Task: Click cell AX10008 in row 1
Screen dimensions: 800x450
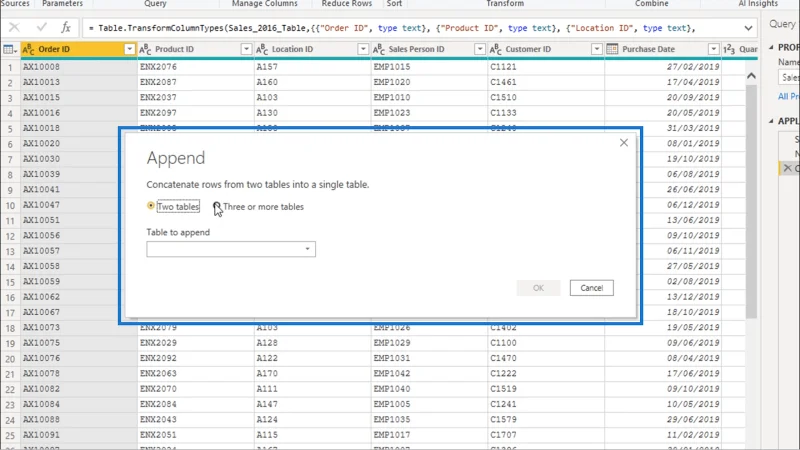Action: (x=79, y=67)
